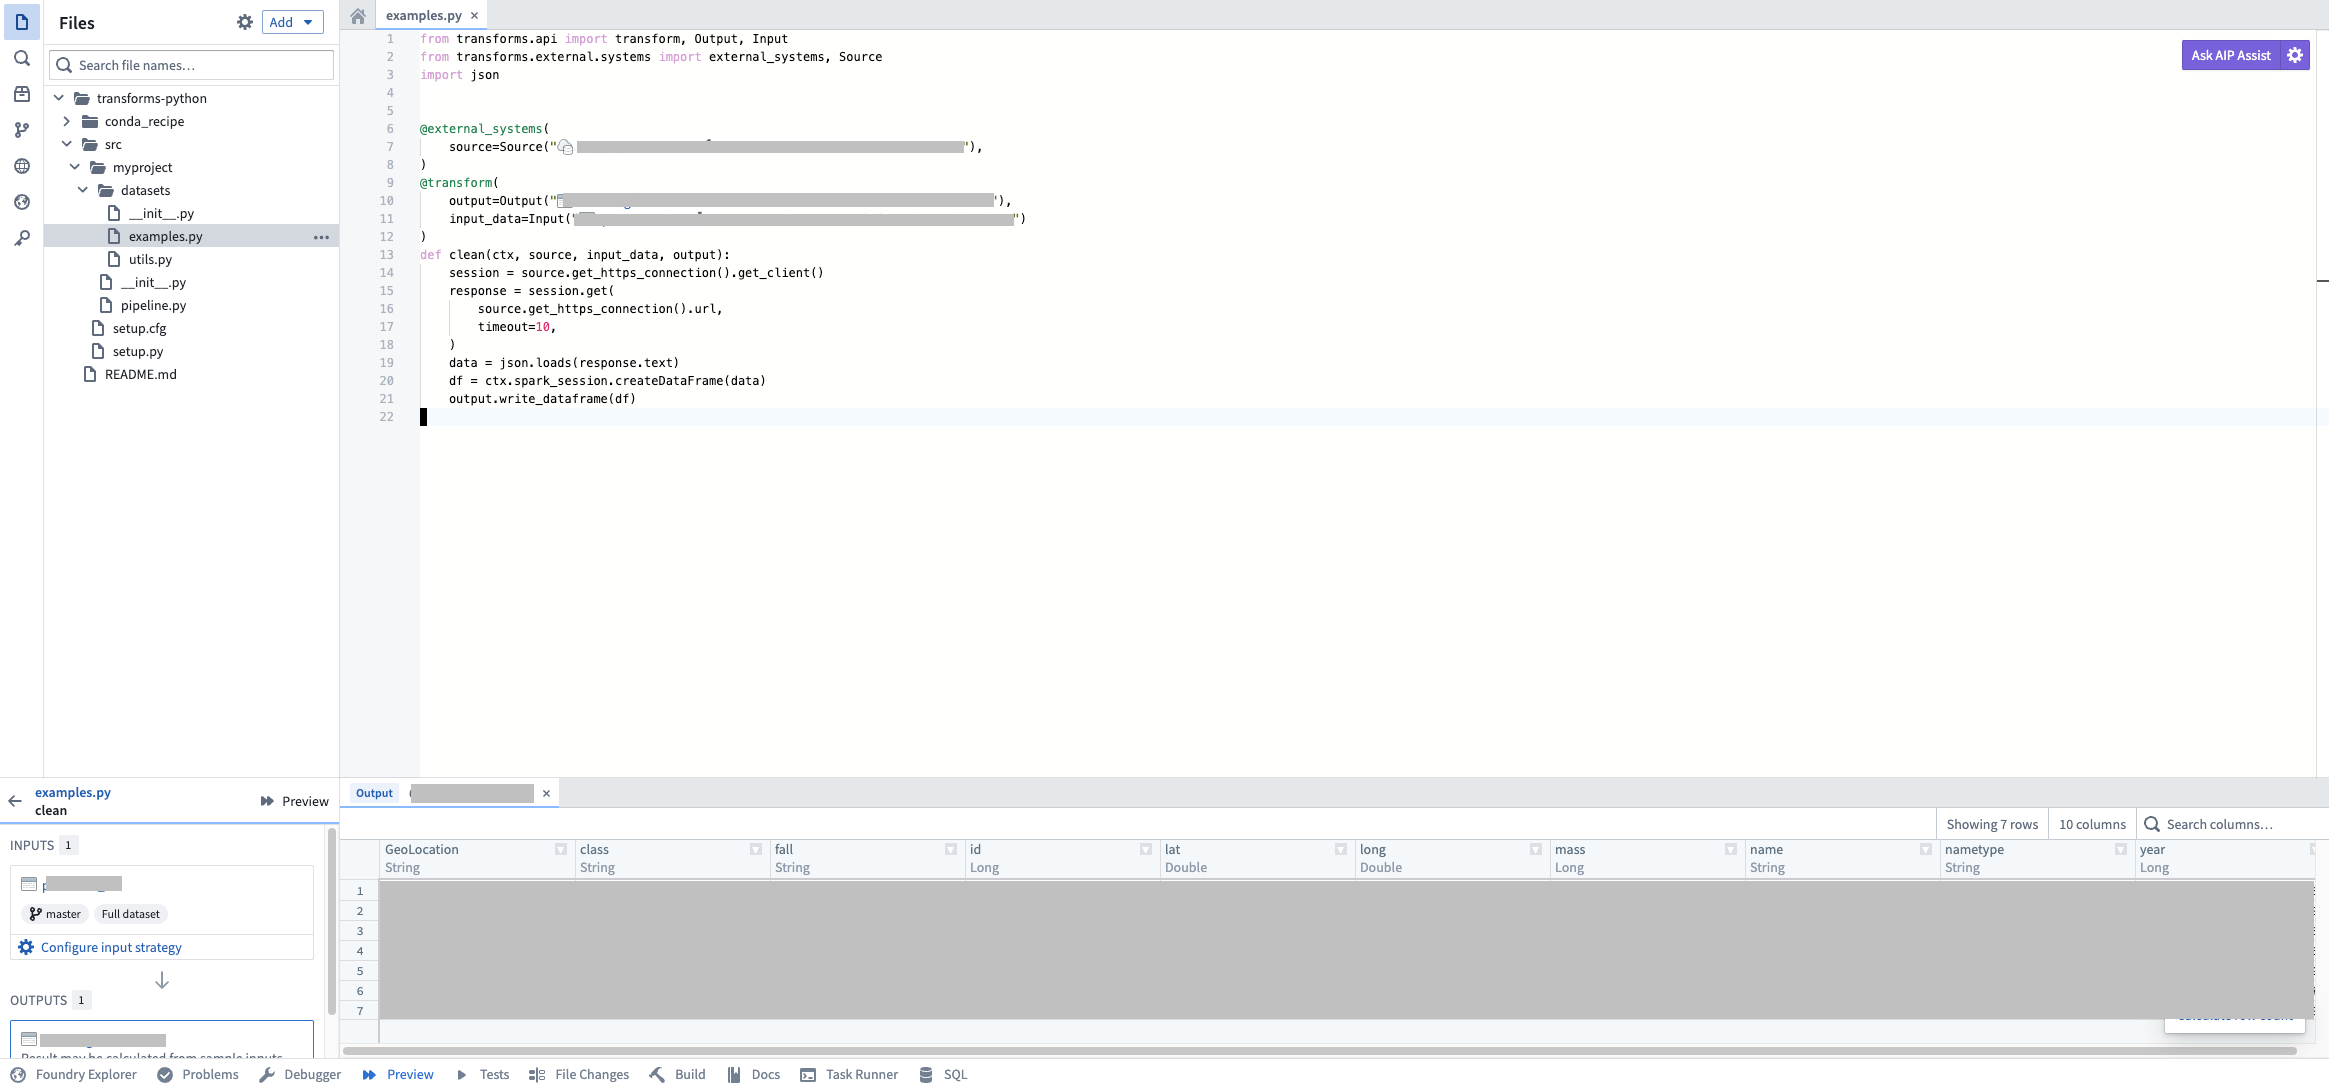Image resolution: width=2329 pixels, height=1089 pixels.
Task: Open README.md in the file tree
Action: coord(140,374)
